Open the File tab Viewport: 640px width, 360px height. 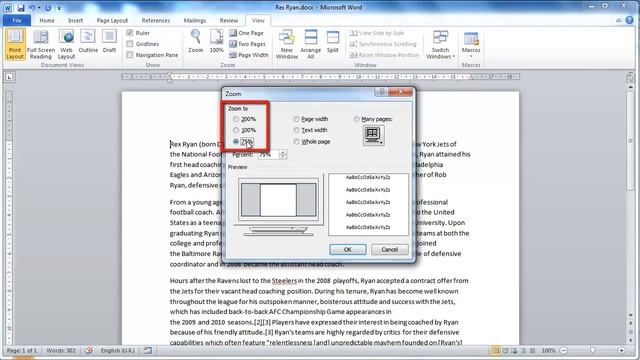click(17, 20)
